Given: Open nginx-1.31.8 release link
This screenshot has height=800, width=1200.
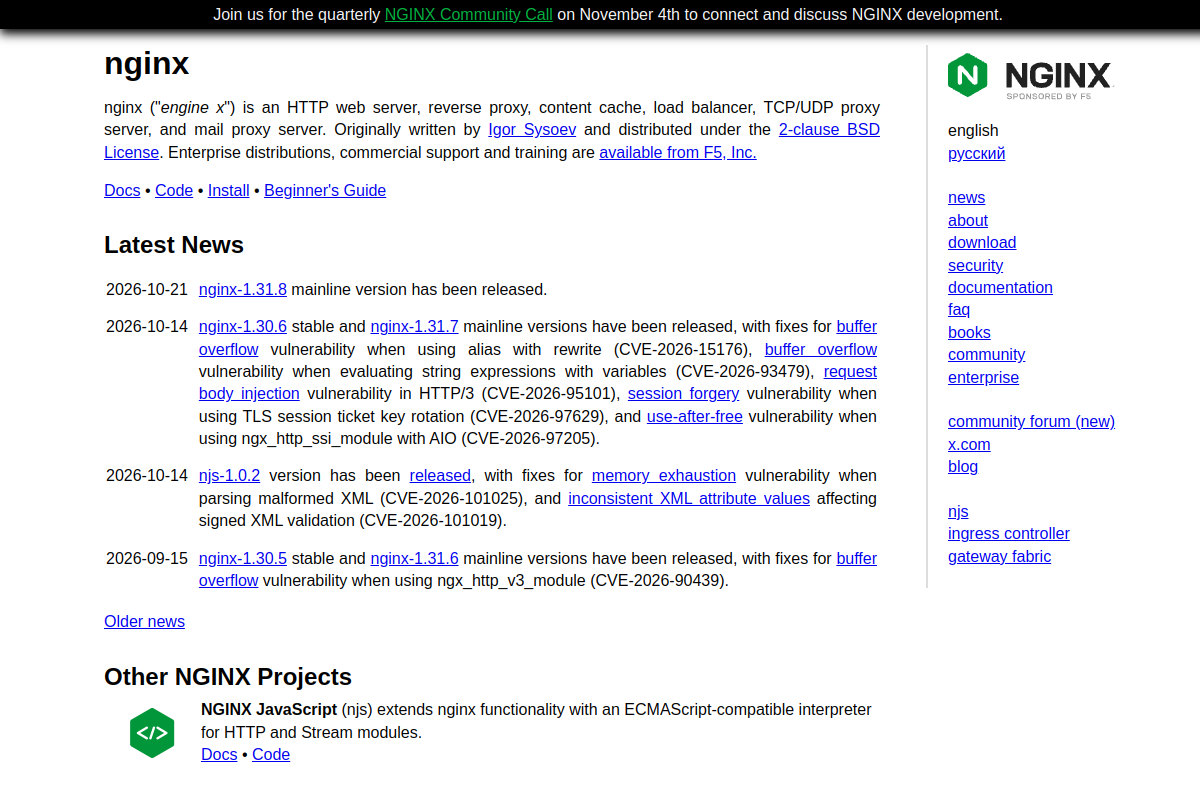Looking at the screenshot, I should [243, 289].
